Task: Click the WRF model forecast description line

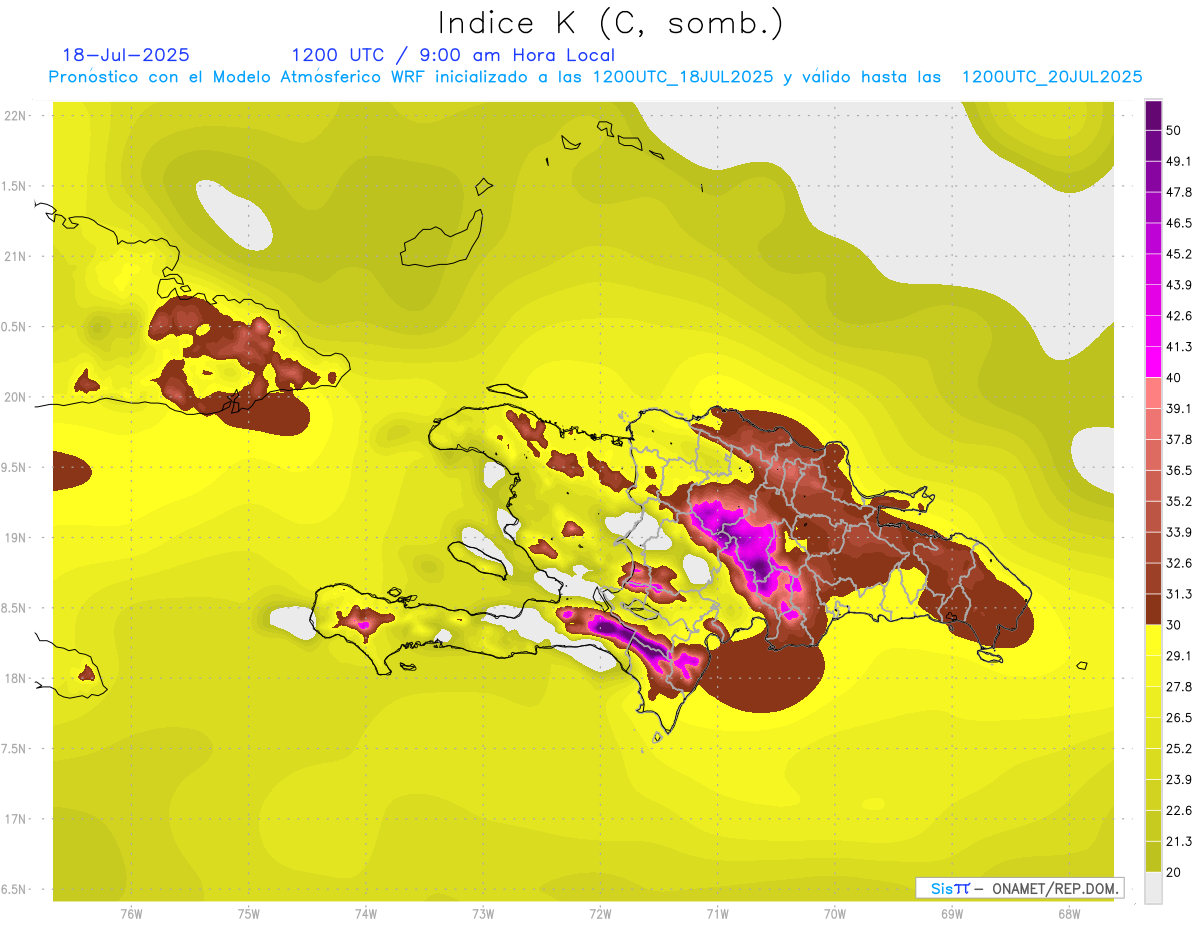Action: tap(595, 77)
